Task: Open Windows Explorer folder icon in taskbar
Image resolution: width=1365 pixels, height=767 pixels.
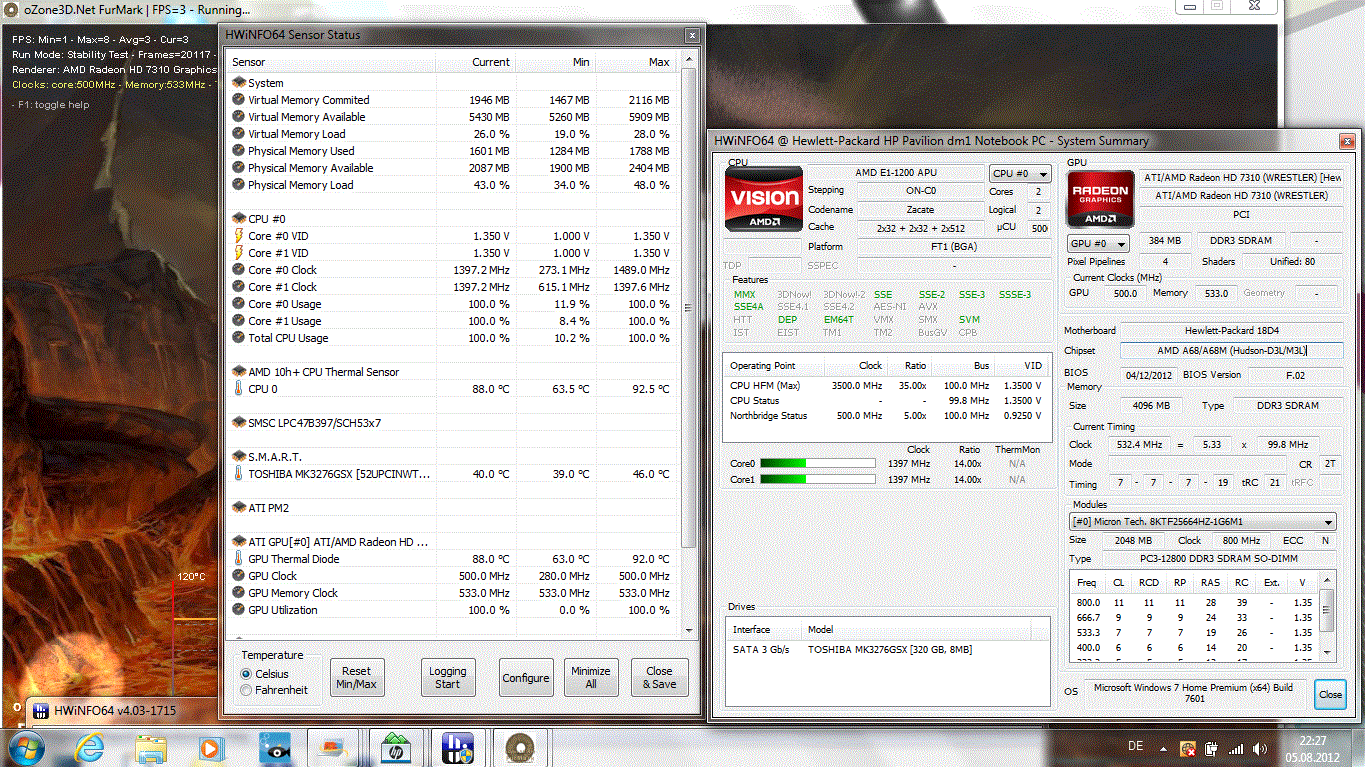Action: coord(151,747)
